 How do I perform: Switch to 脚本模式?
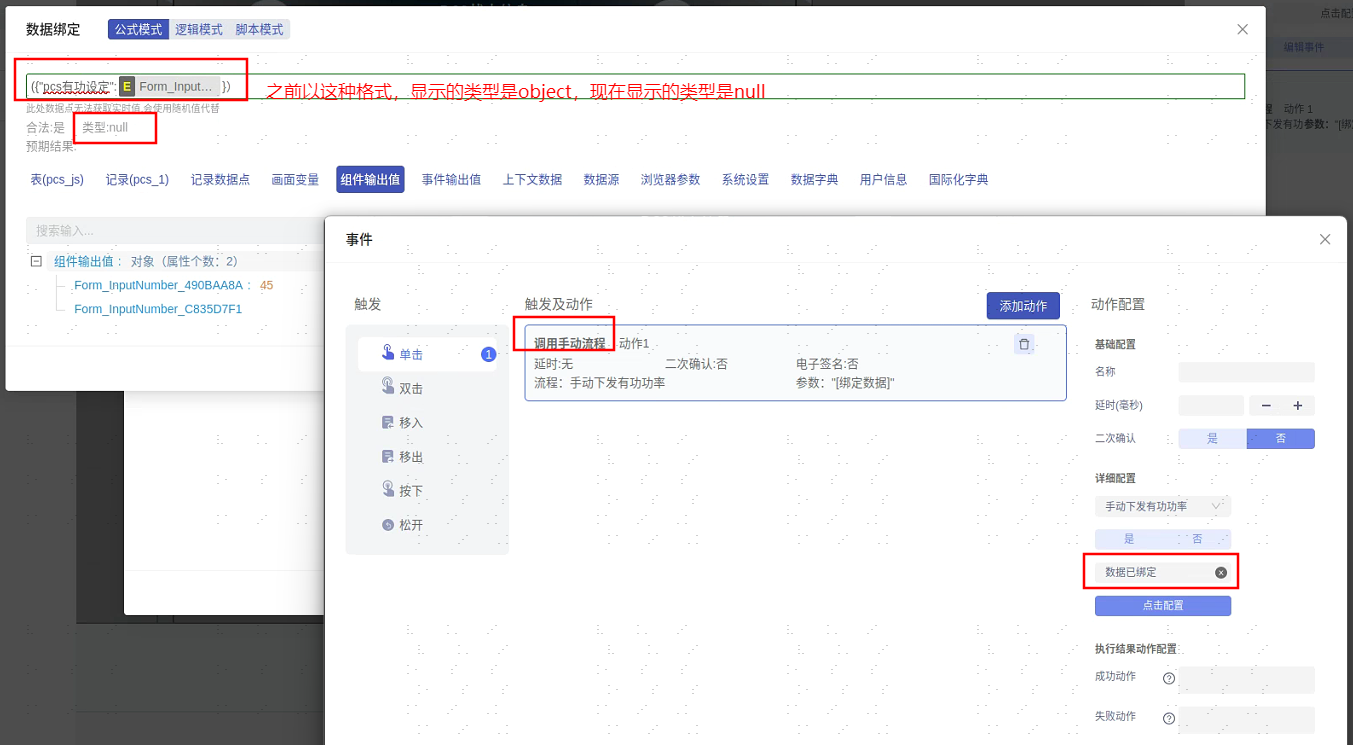[x=259, y=29]
